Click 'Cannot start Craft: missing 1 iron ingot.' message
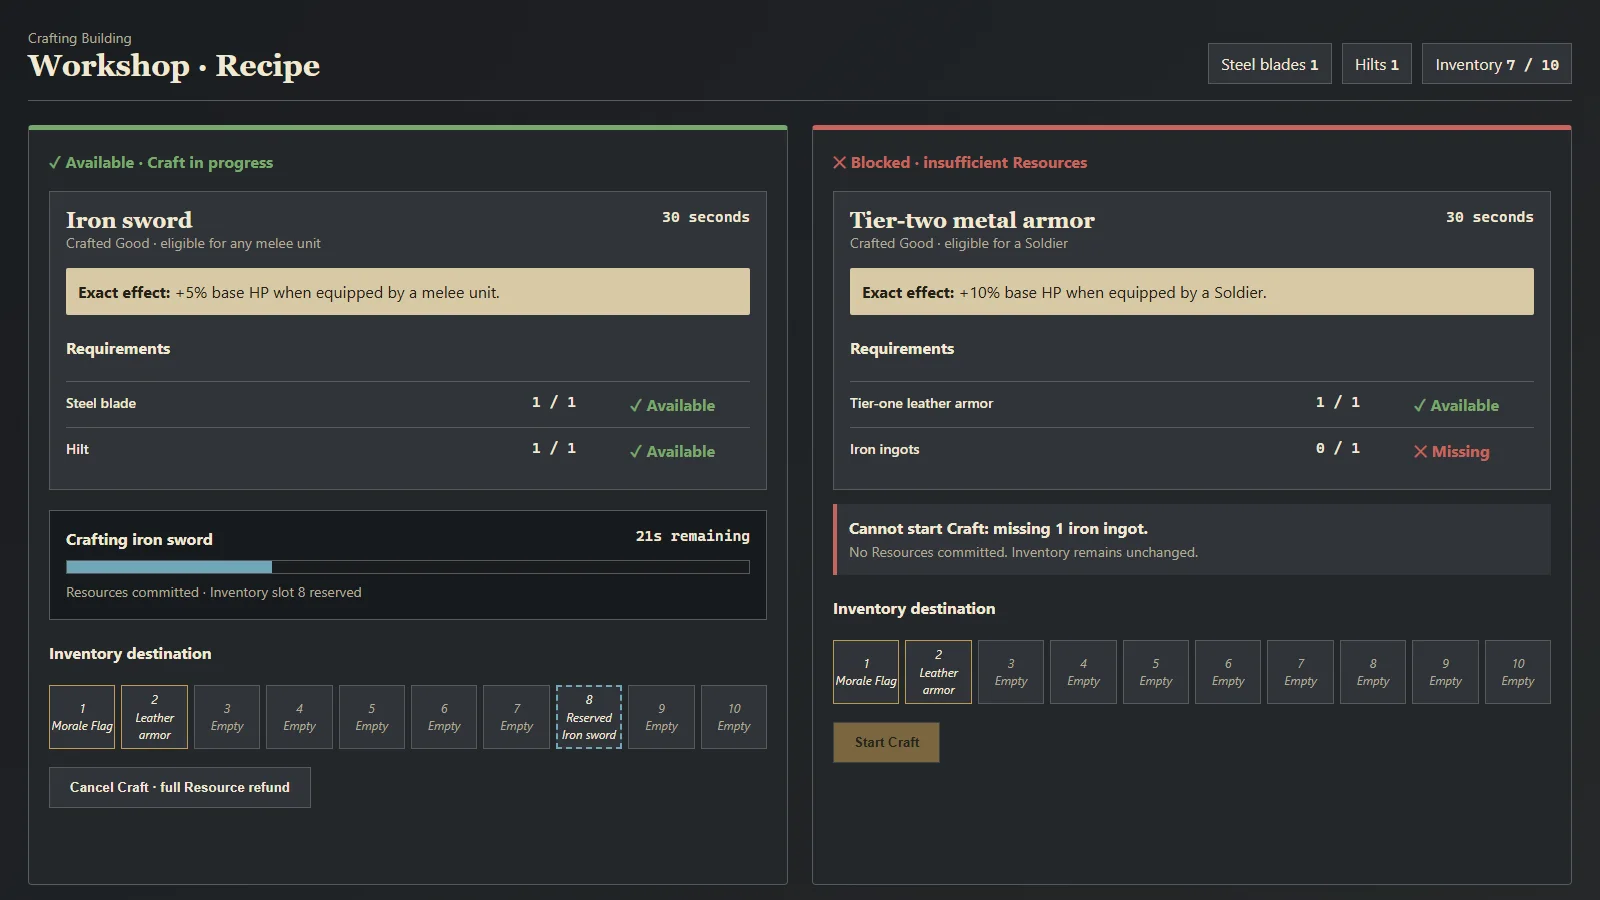This screenshot has width=1600, height=900. pyautogui.click(x=998, y=528)
